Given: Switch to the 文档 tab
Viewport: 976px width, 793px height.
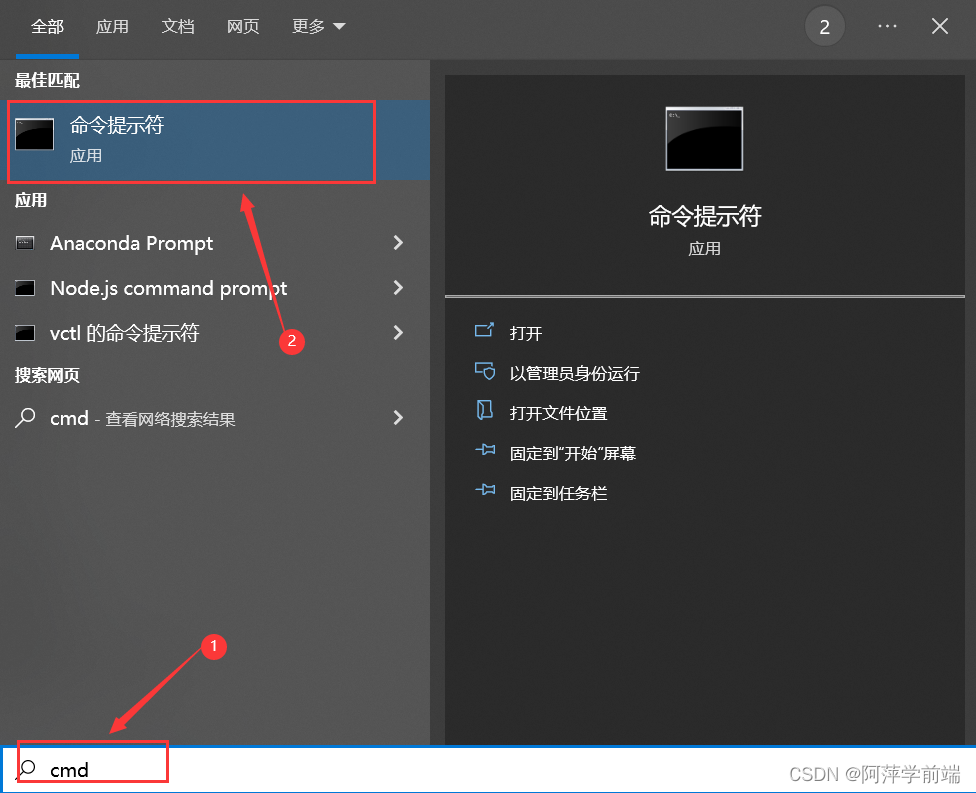Looking at the screenshot, I should click(x=178, y=27).
